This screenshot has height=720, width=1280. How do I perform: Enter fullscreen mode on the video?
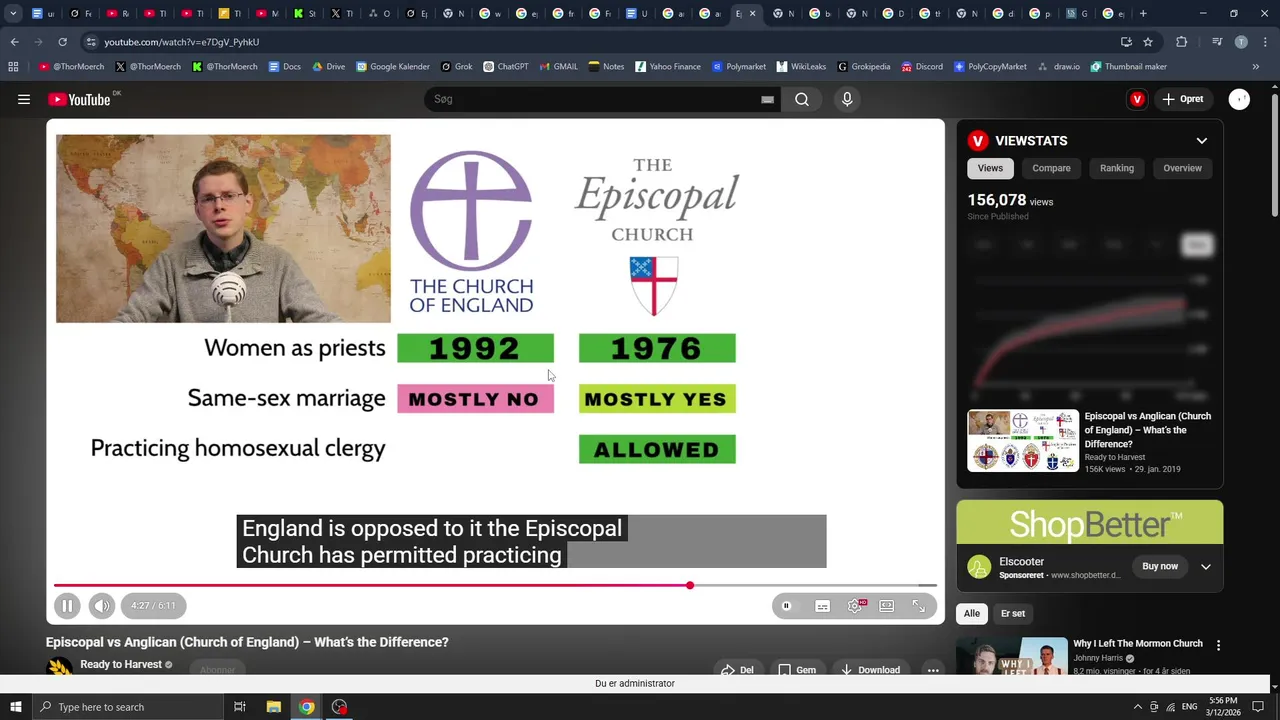point(919,606)
